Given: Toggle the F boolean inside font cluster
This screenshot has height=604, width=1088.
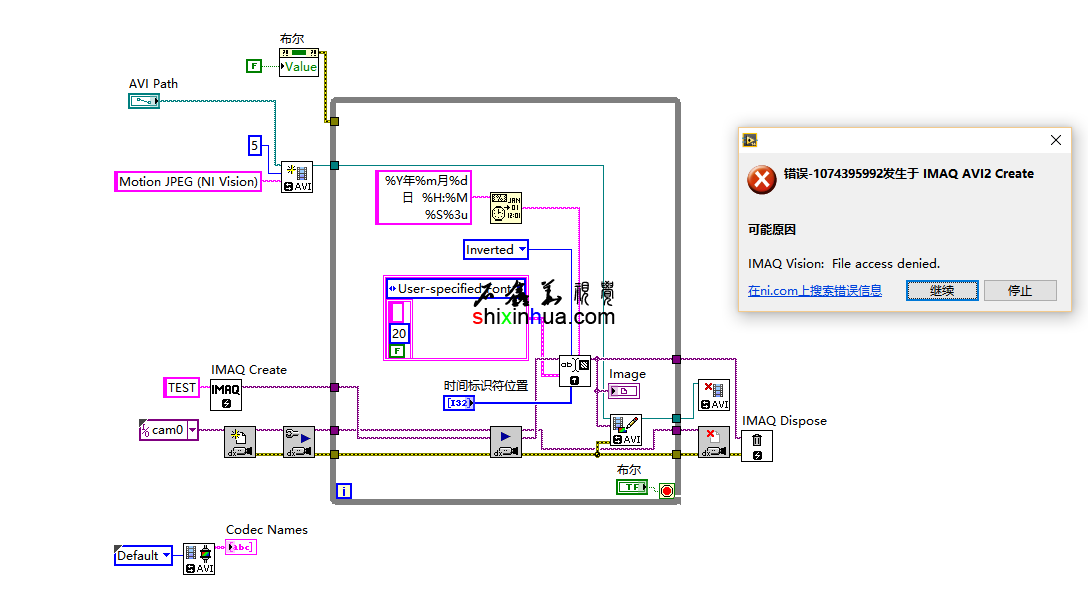Looking at the screenshot, I should pyautogui.click(x=397, y=351).
